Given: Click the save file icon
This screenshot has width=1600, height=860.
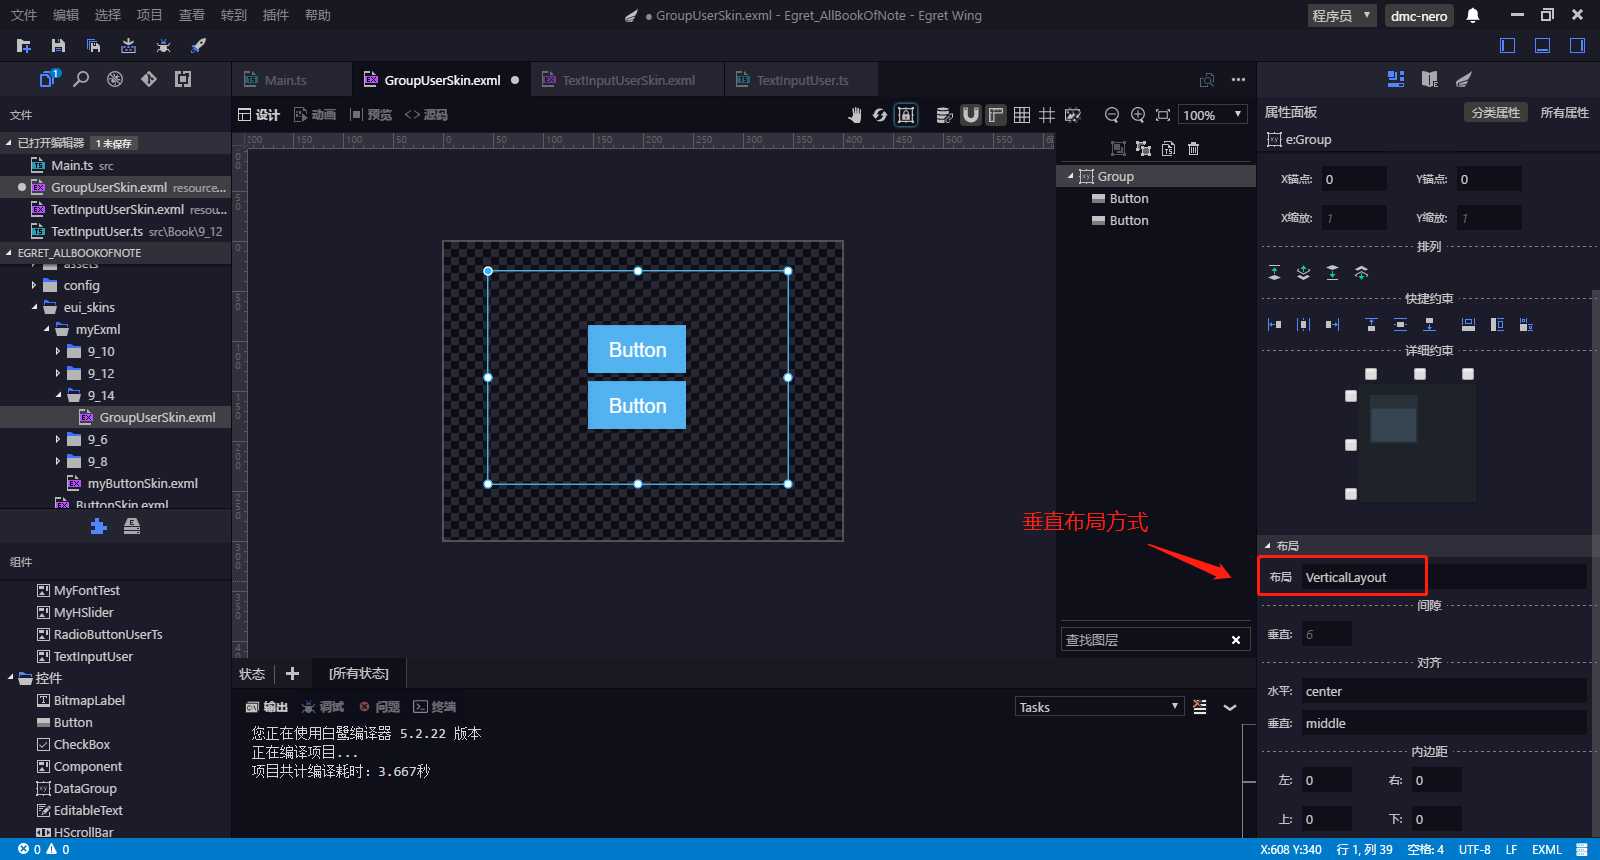Looking at the screenshot, I should (58, 46).
